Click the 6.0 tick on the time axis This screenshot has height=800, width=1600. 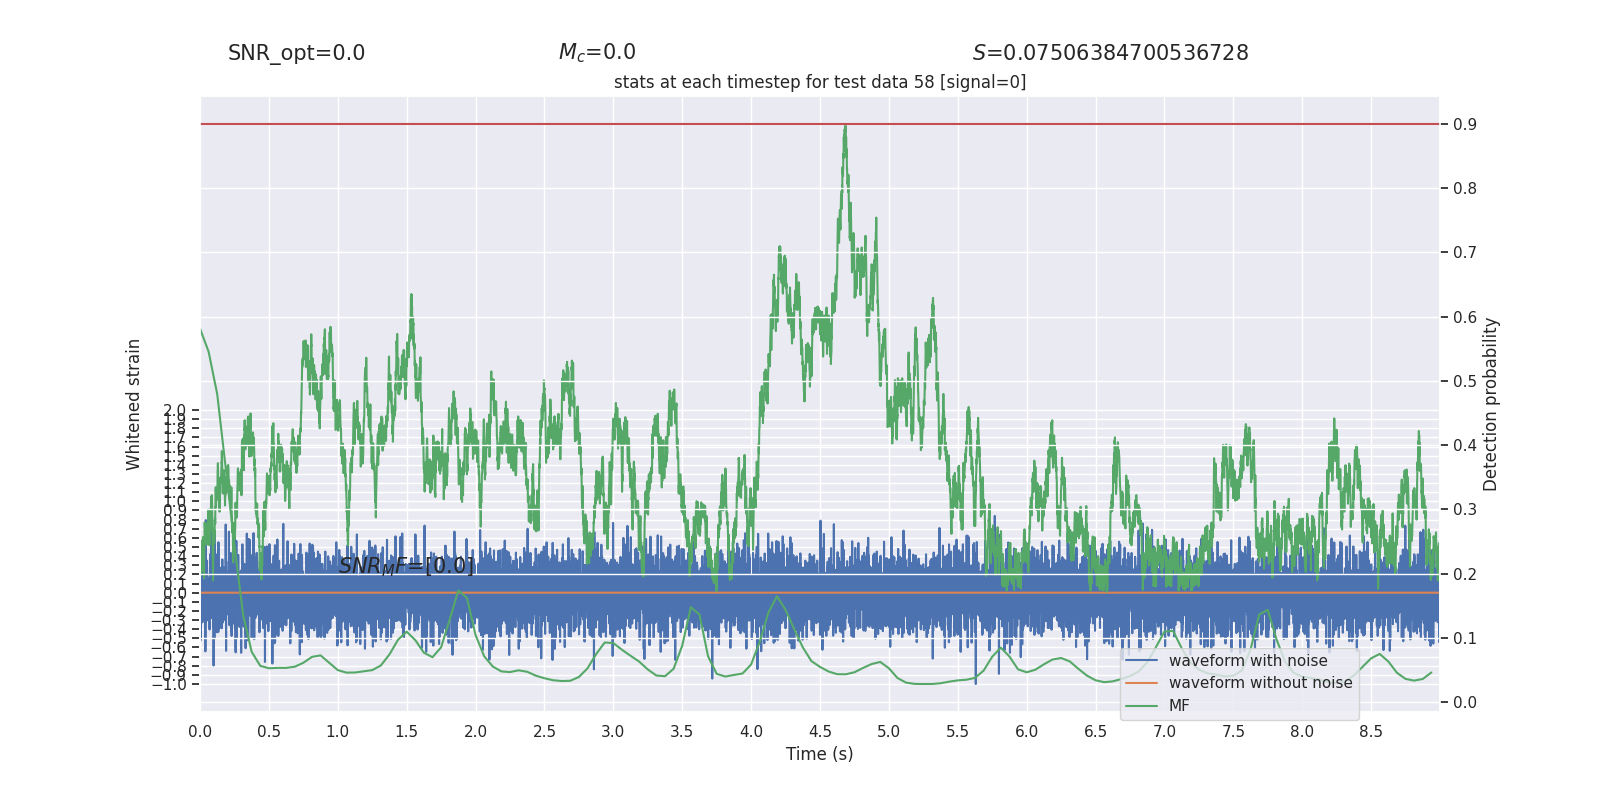tap(1027, 732)
